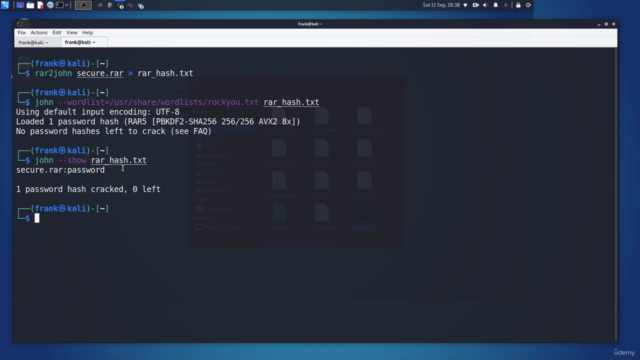Click the blinking cursor at the last prompt
The image size is (640, 360).
[x=37, y=218]
